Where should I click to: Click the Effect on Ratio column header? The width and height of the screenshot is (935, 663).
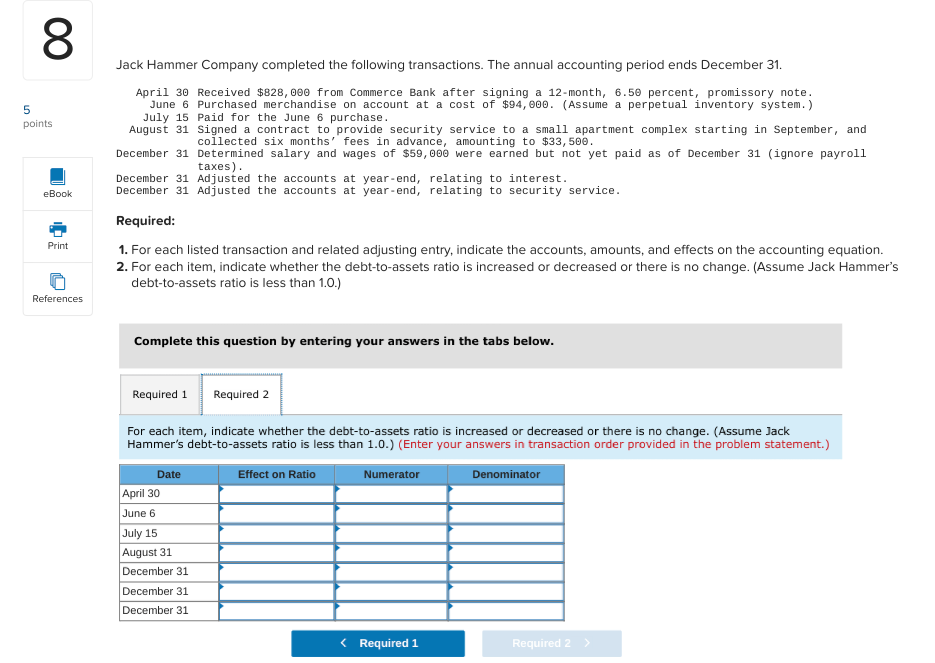[x=277, y=475]
